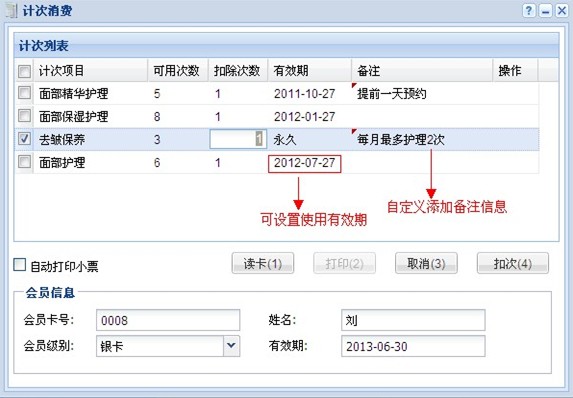Click the 扣除次数 column header
The height and width of the screenshot is (398, 573).
point(237,71)
